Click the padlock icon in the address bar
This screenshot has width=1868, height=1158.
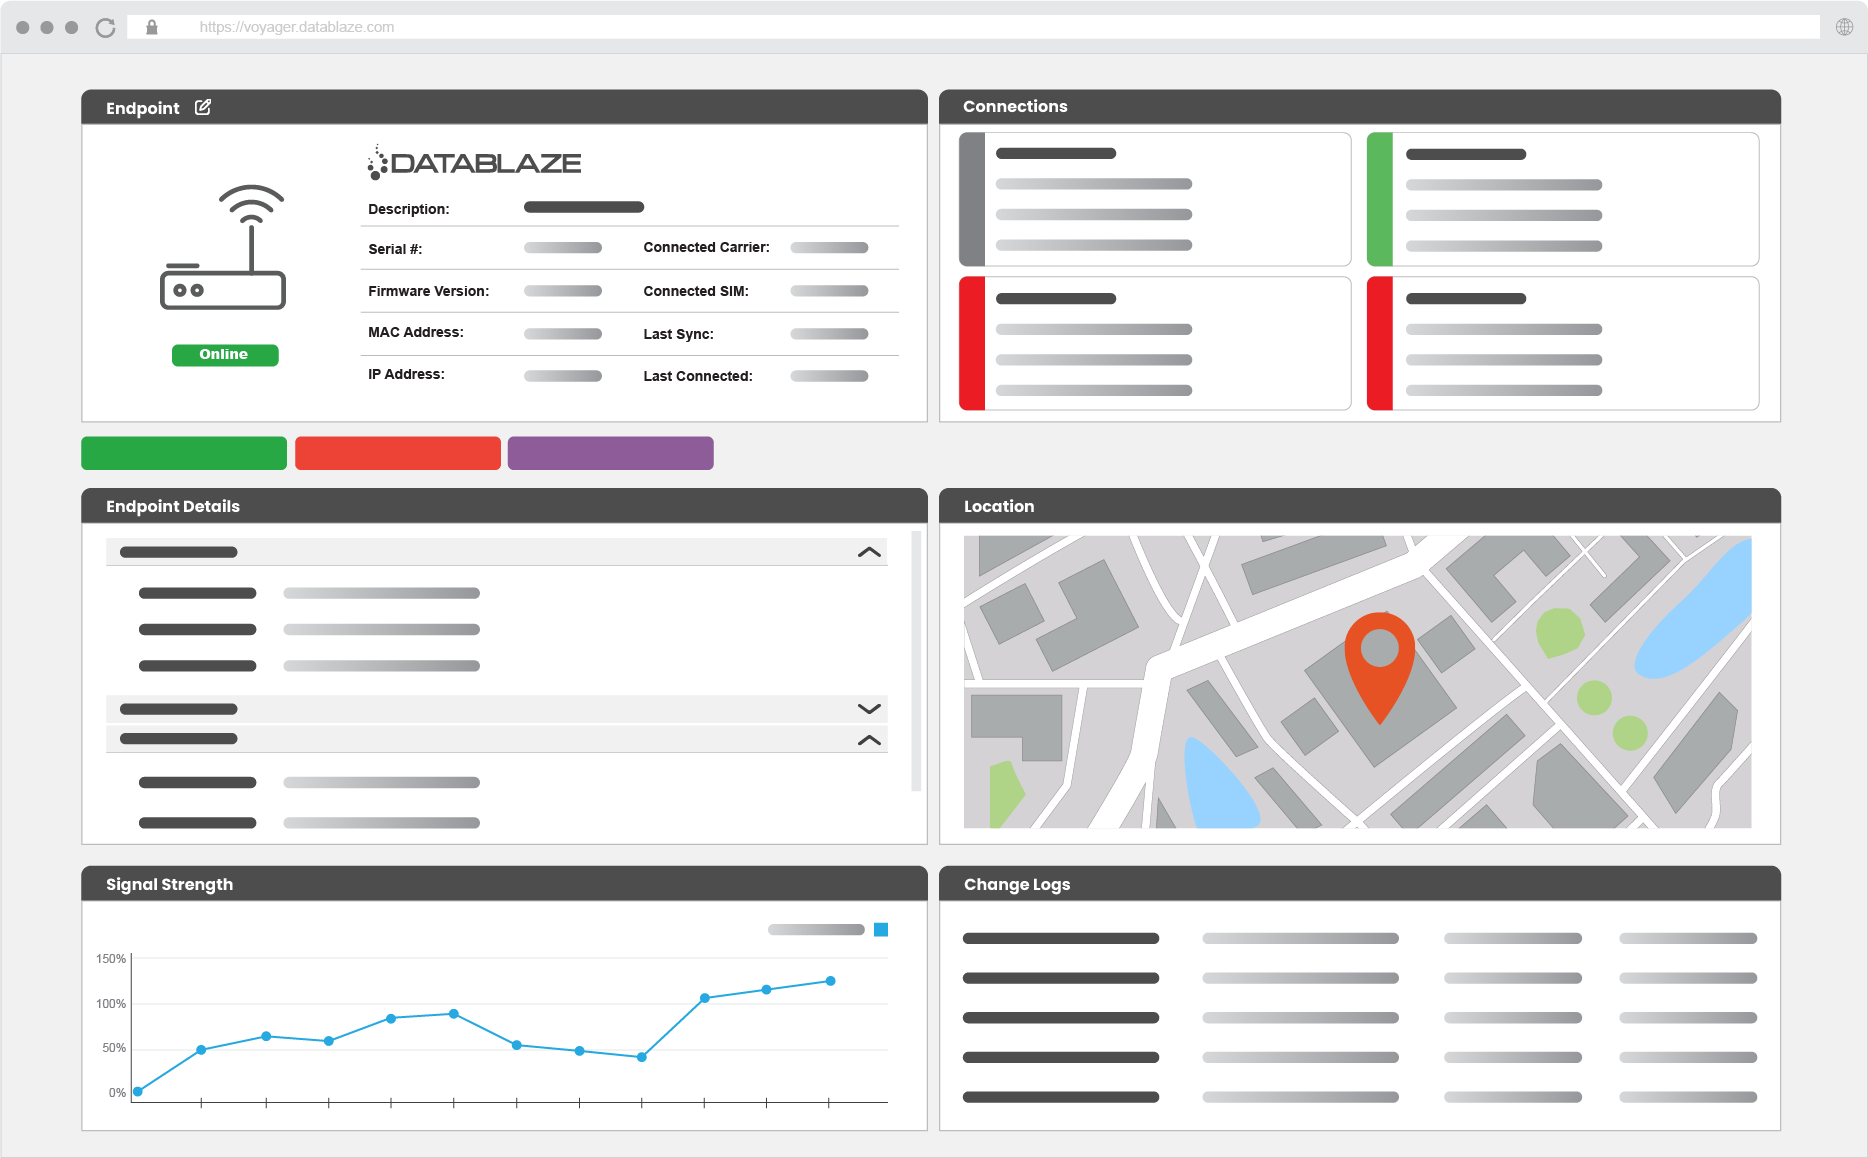point(151,26)
